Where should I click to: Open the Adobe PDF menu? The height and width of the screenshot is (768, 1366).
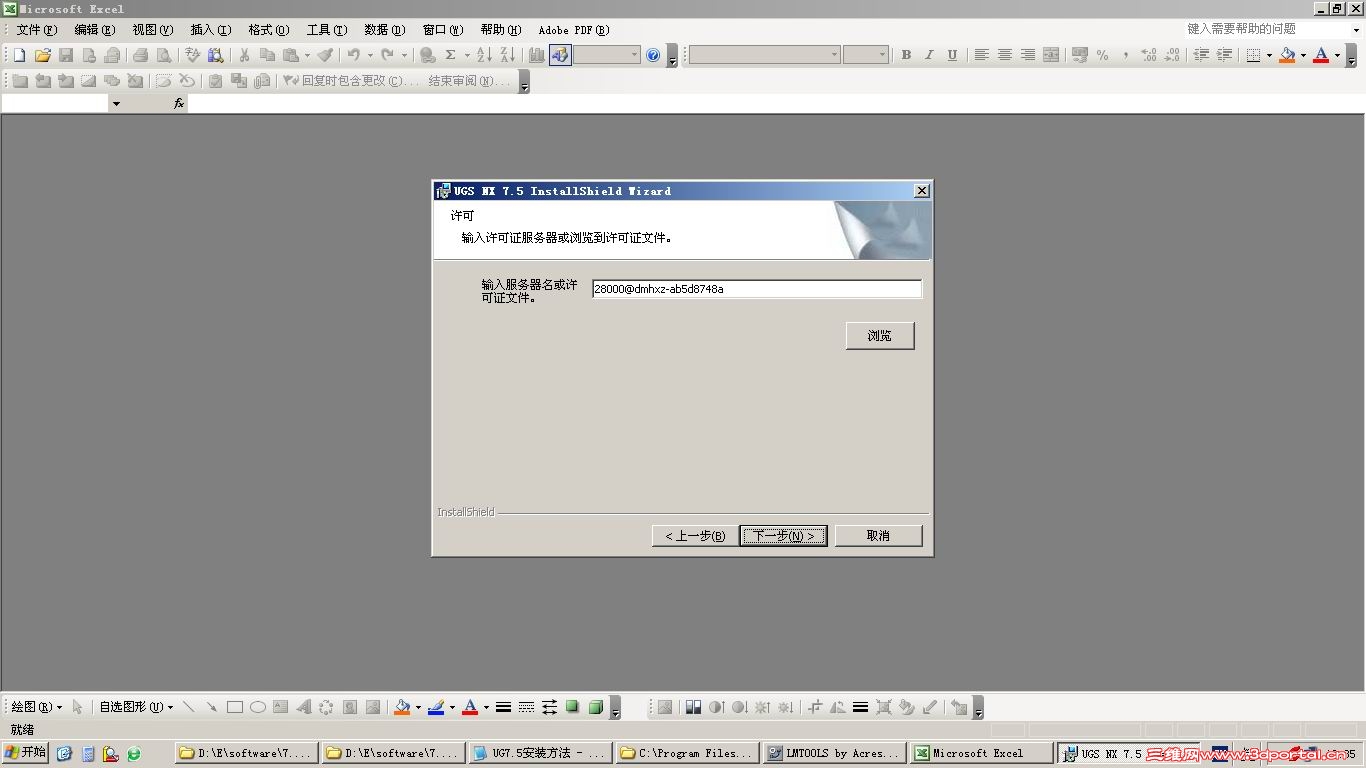574,30
